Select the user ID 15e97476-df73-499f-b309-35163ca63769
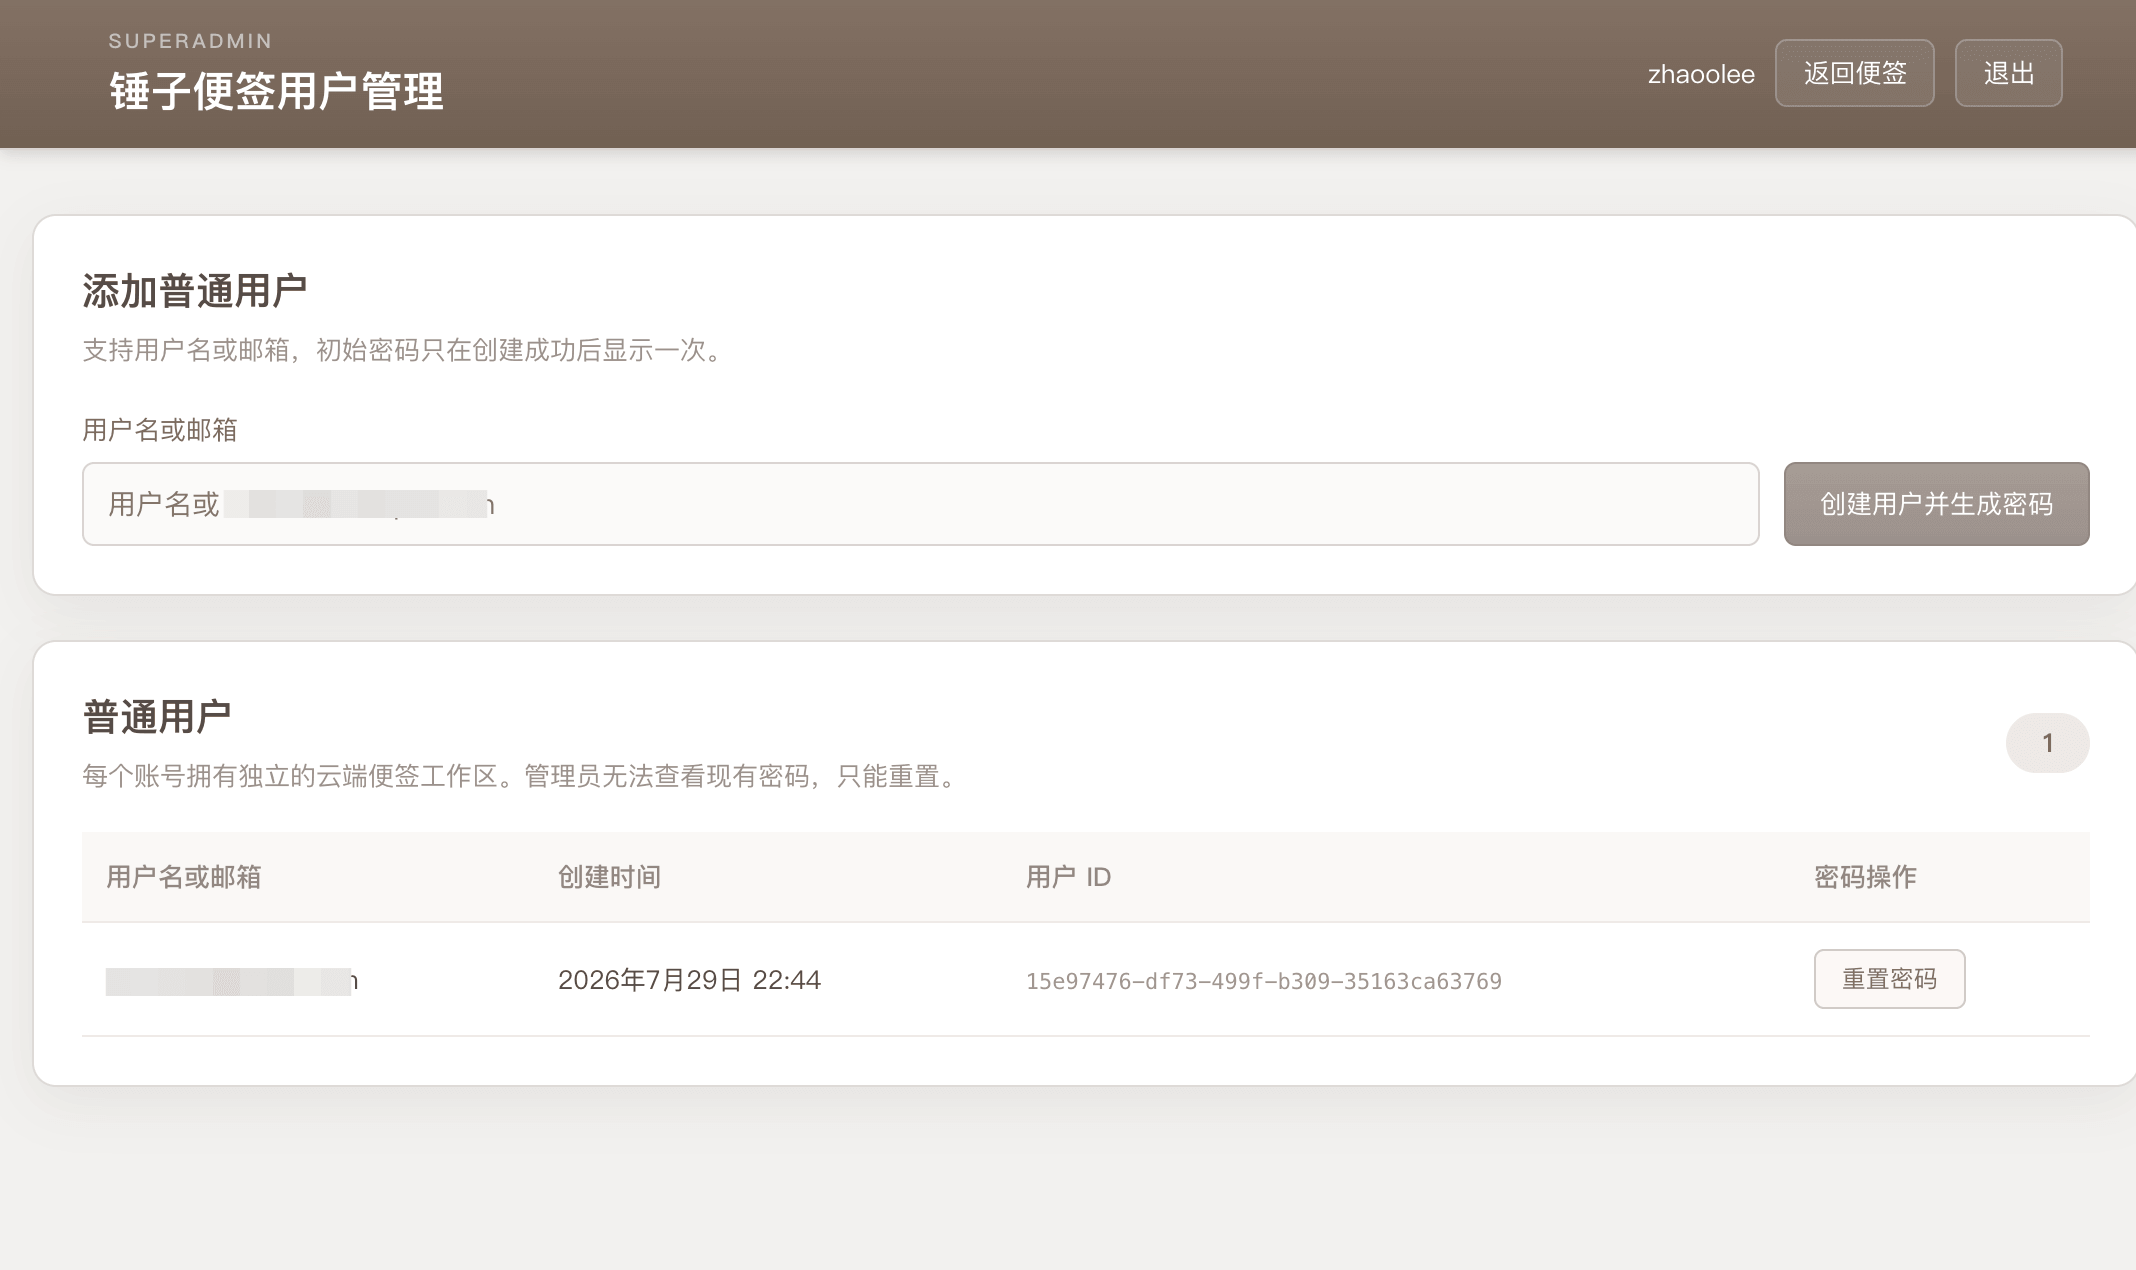2136x1270 pixels. coord(1263,981)
